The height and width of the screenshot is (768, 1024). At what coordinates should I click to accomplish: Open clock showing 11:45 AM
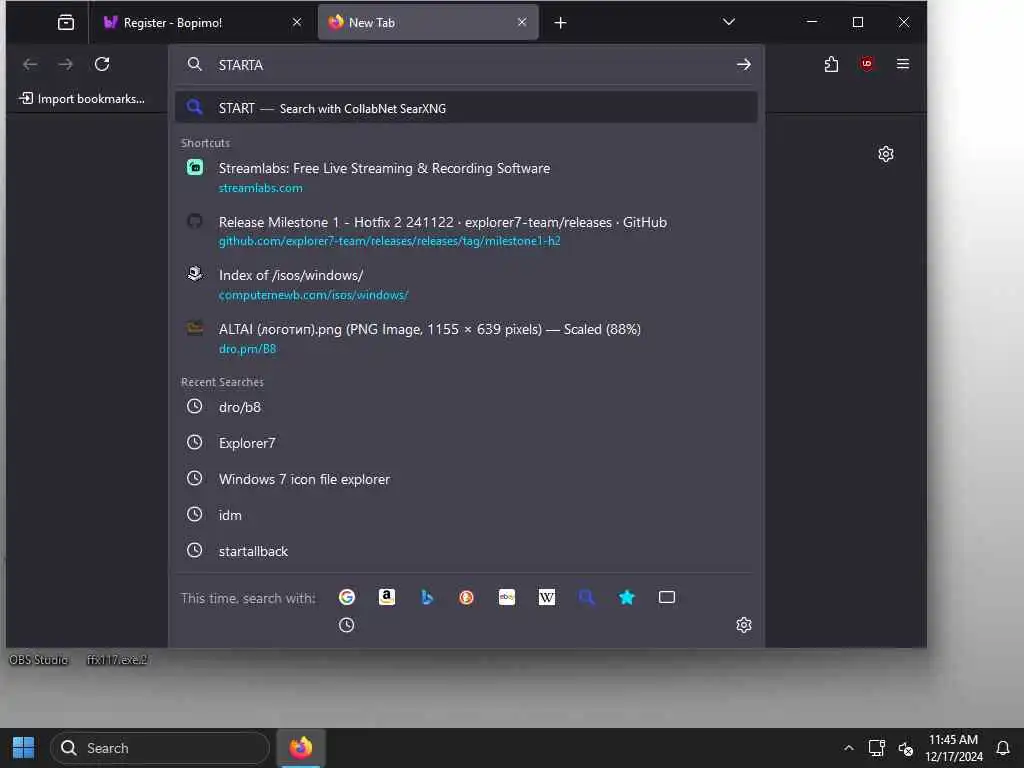pyautogui.click(x=953, y=748)
